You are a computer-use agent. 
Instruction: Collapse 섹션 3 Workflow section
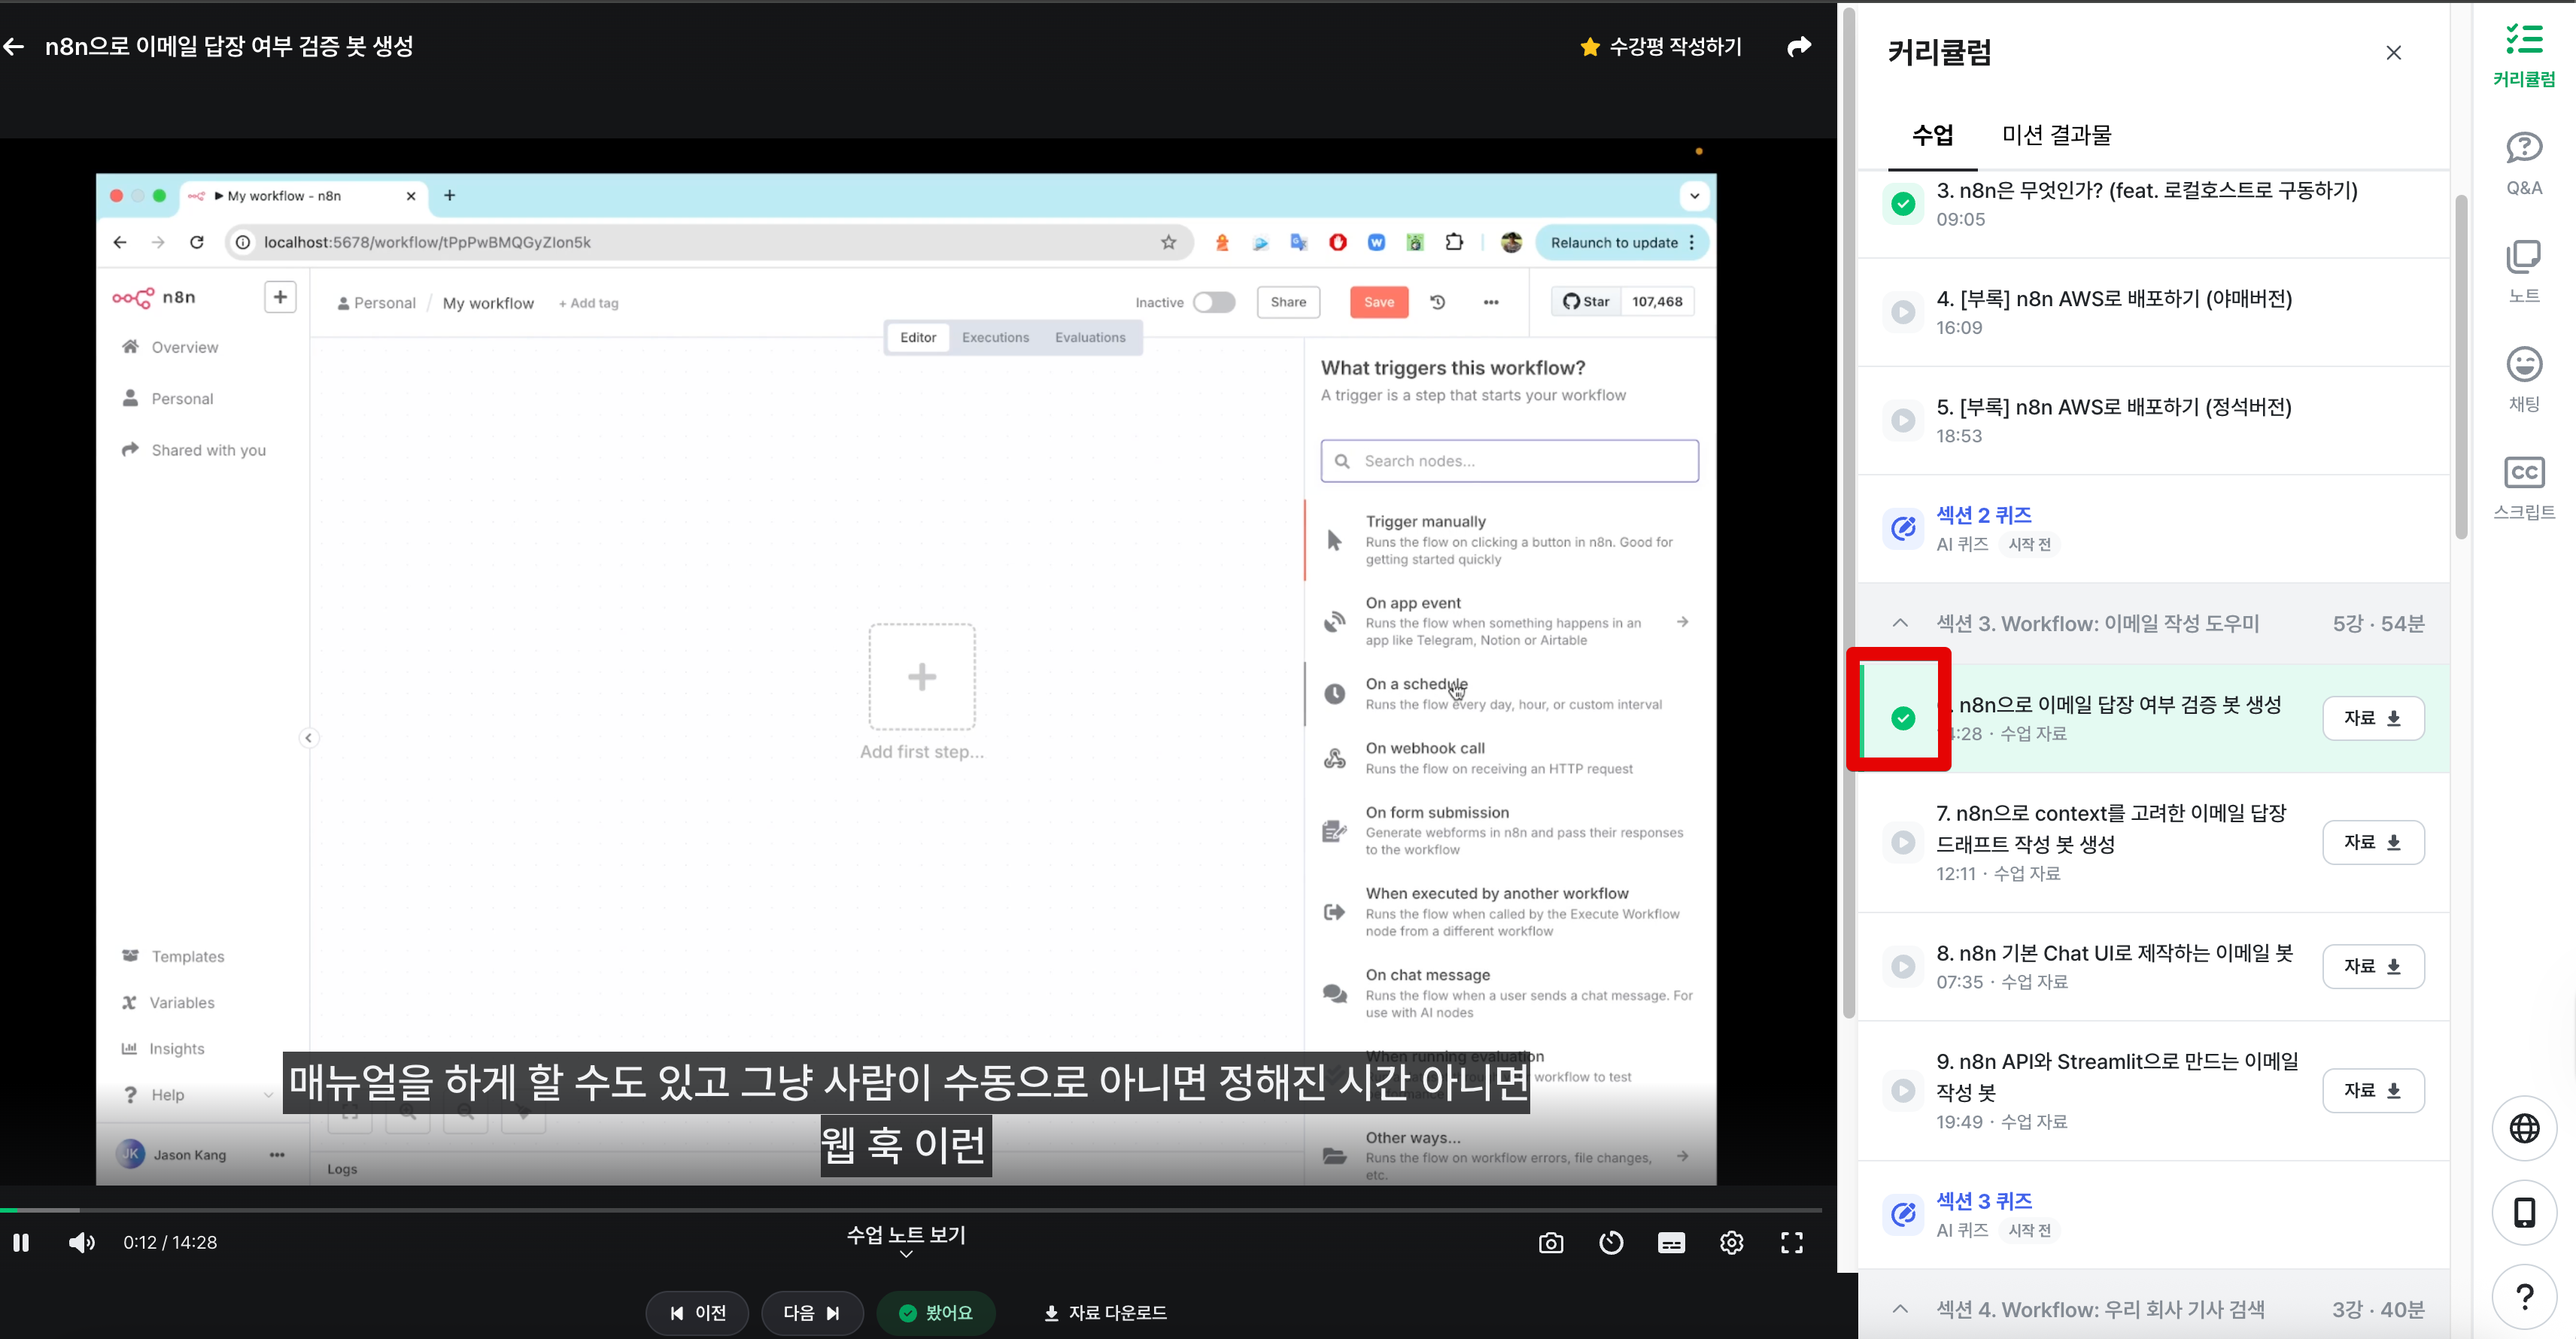[1900, 623]
